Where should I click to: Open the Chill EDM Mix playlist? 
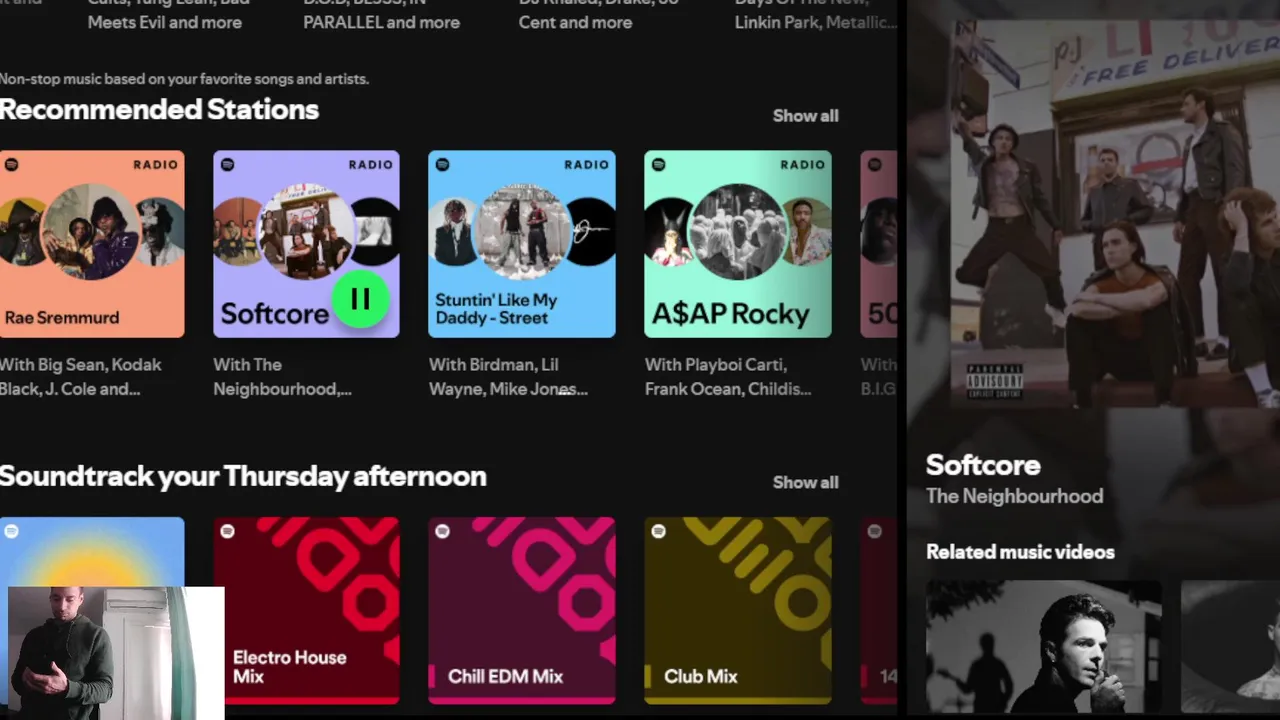(x=522, y=610)
